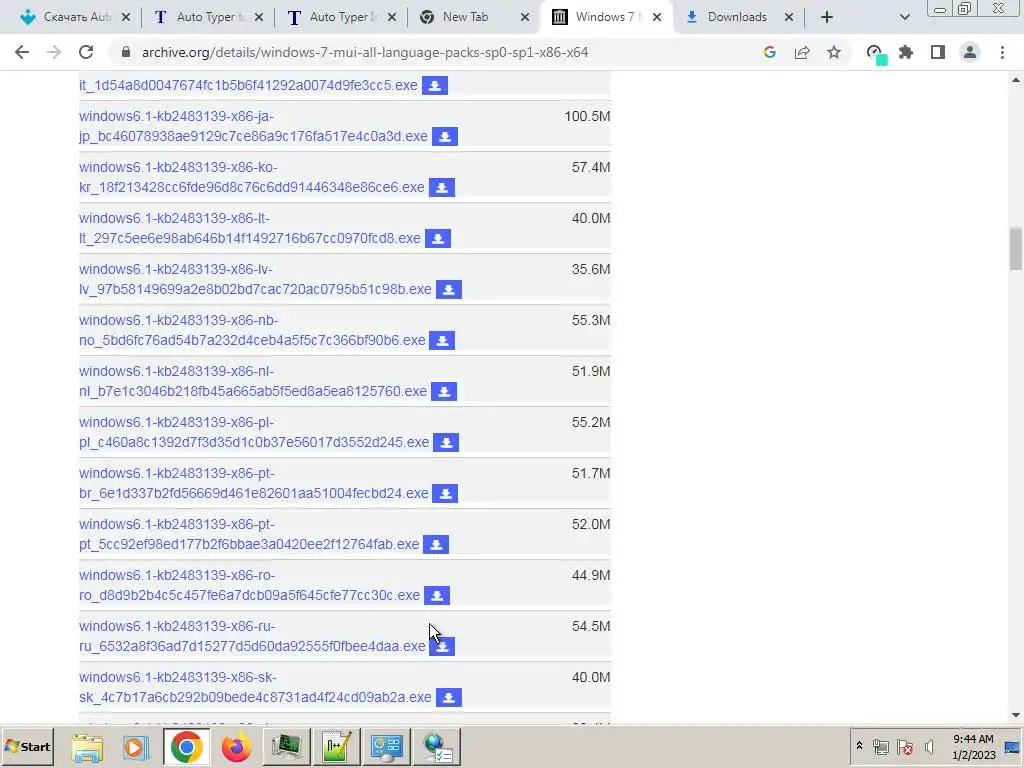Open windows6.1-kb2483139-x86-sk-sk exe link

click(255, 687)
